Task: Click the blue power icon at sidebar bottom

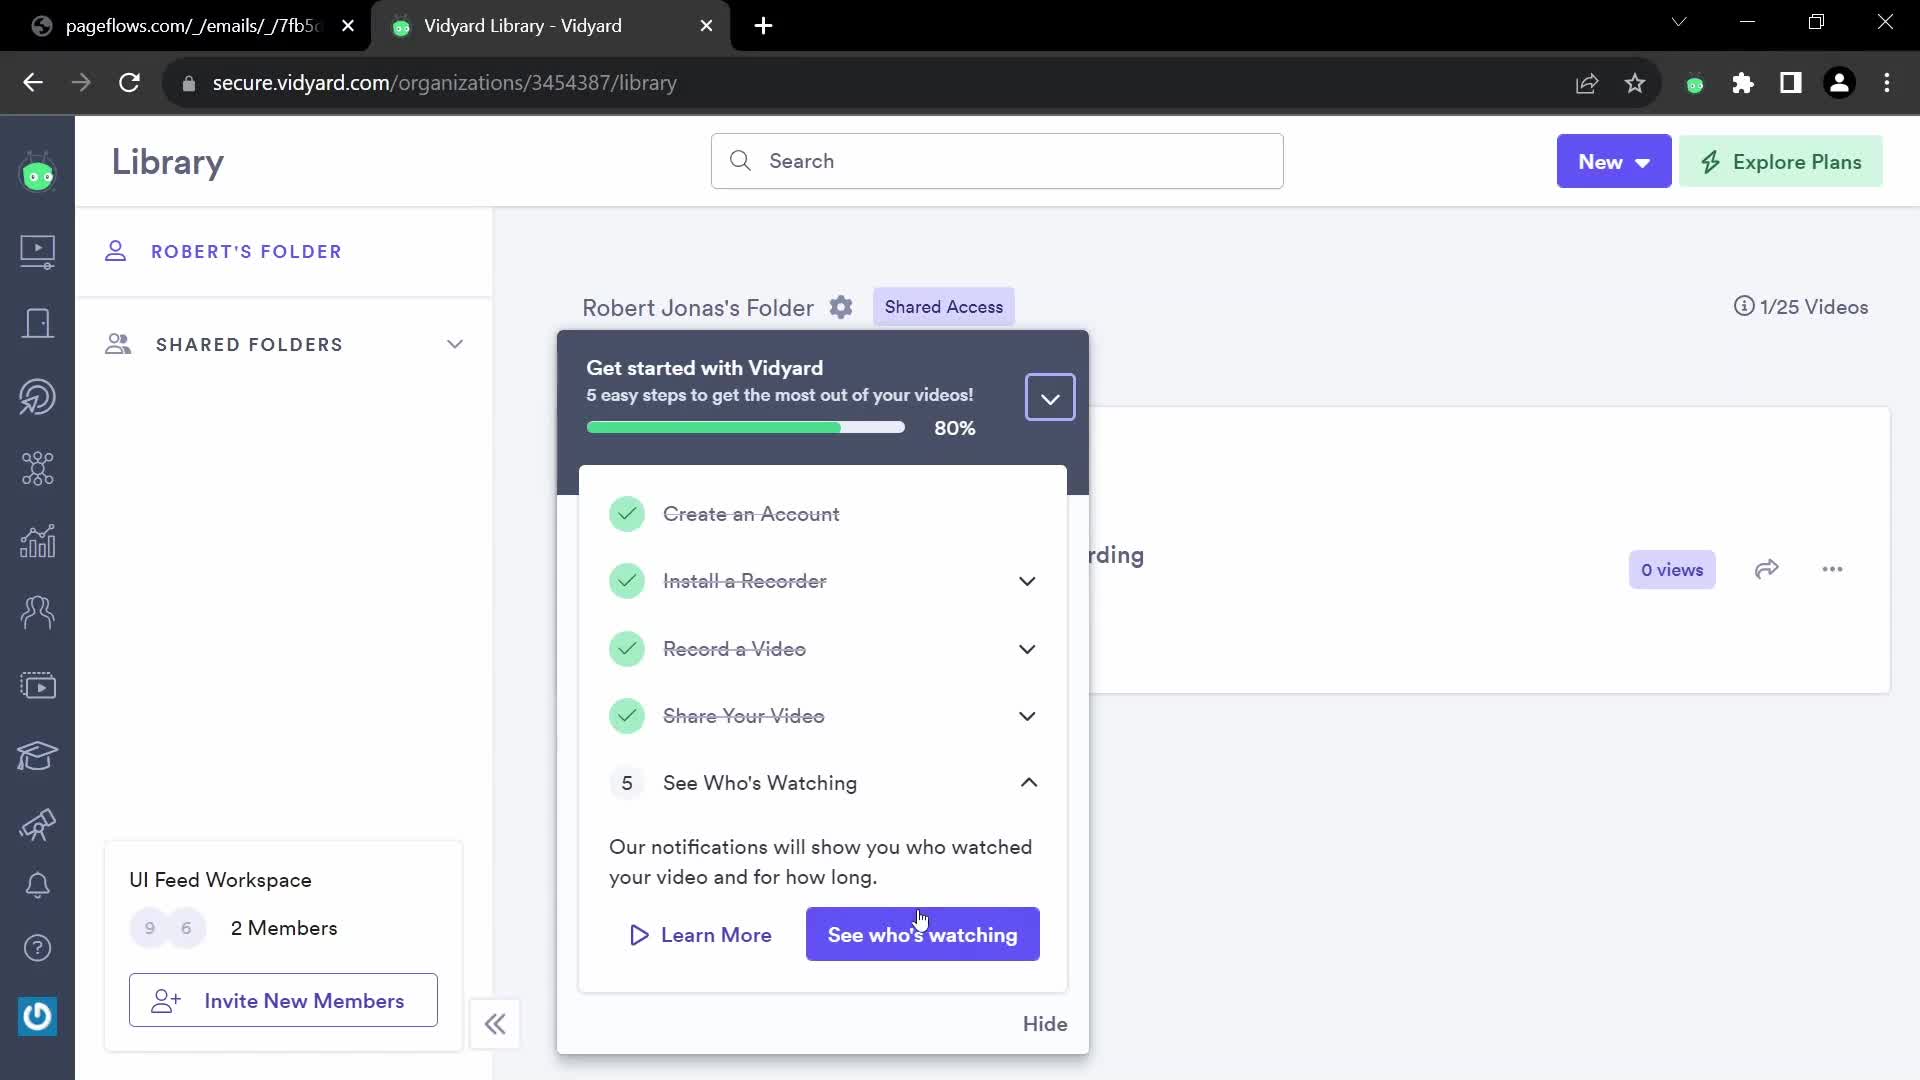Action: (x=38, y=1016)
